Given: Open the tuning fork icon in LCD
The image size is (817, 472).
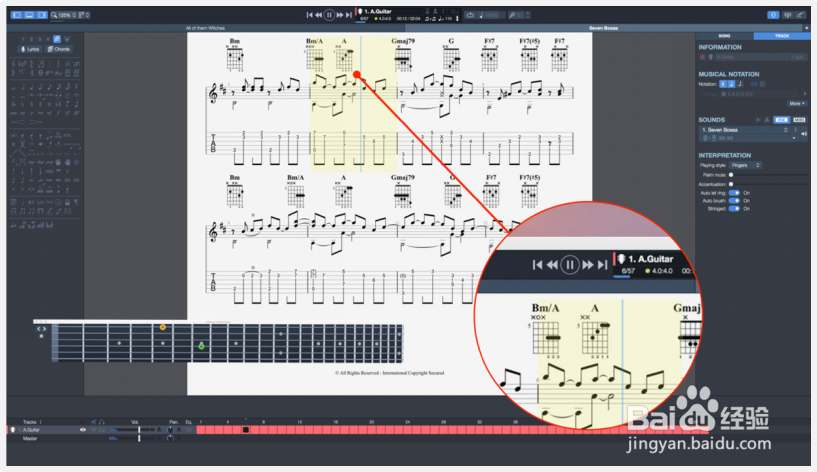Looking at the screenshot, I should [457, 19].
